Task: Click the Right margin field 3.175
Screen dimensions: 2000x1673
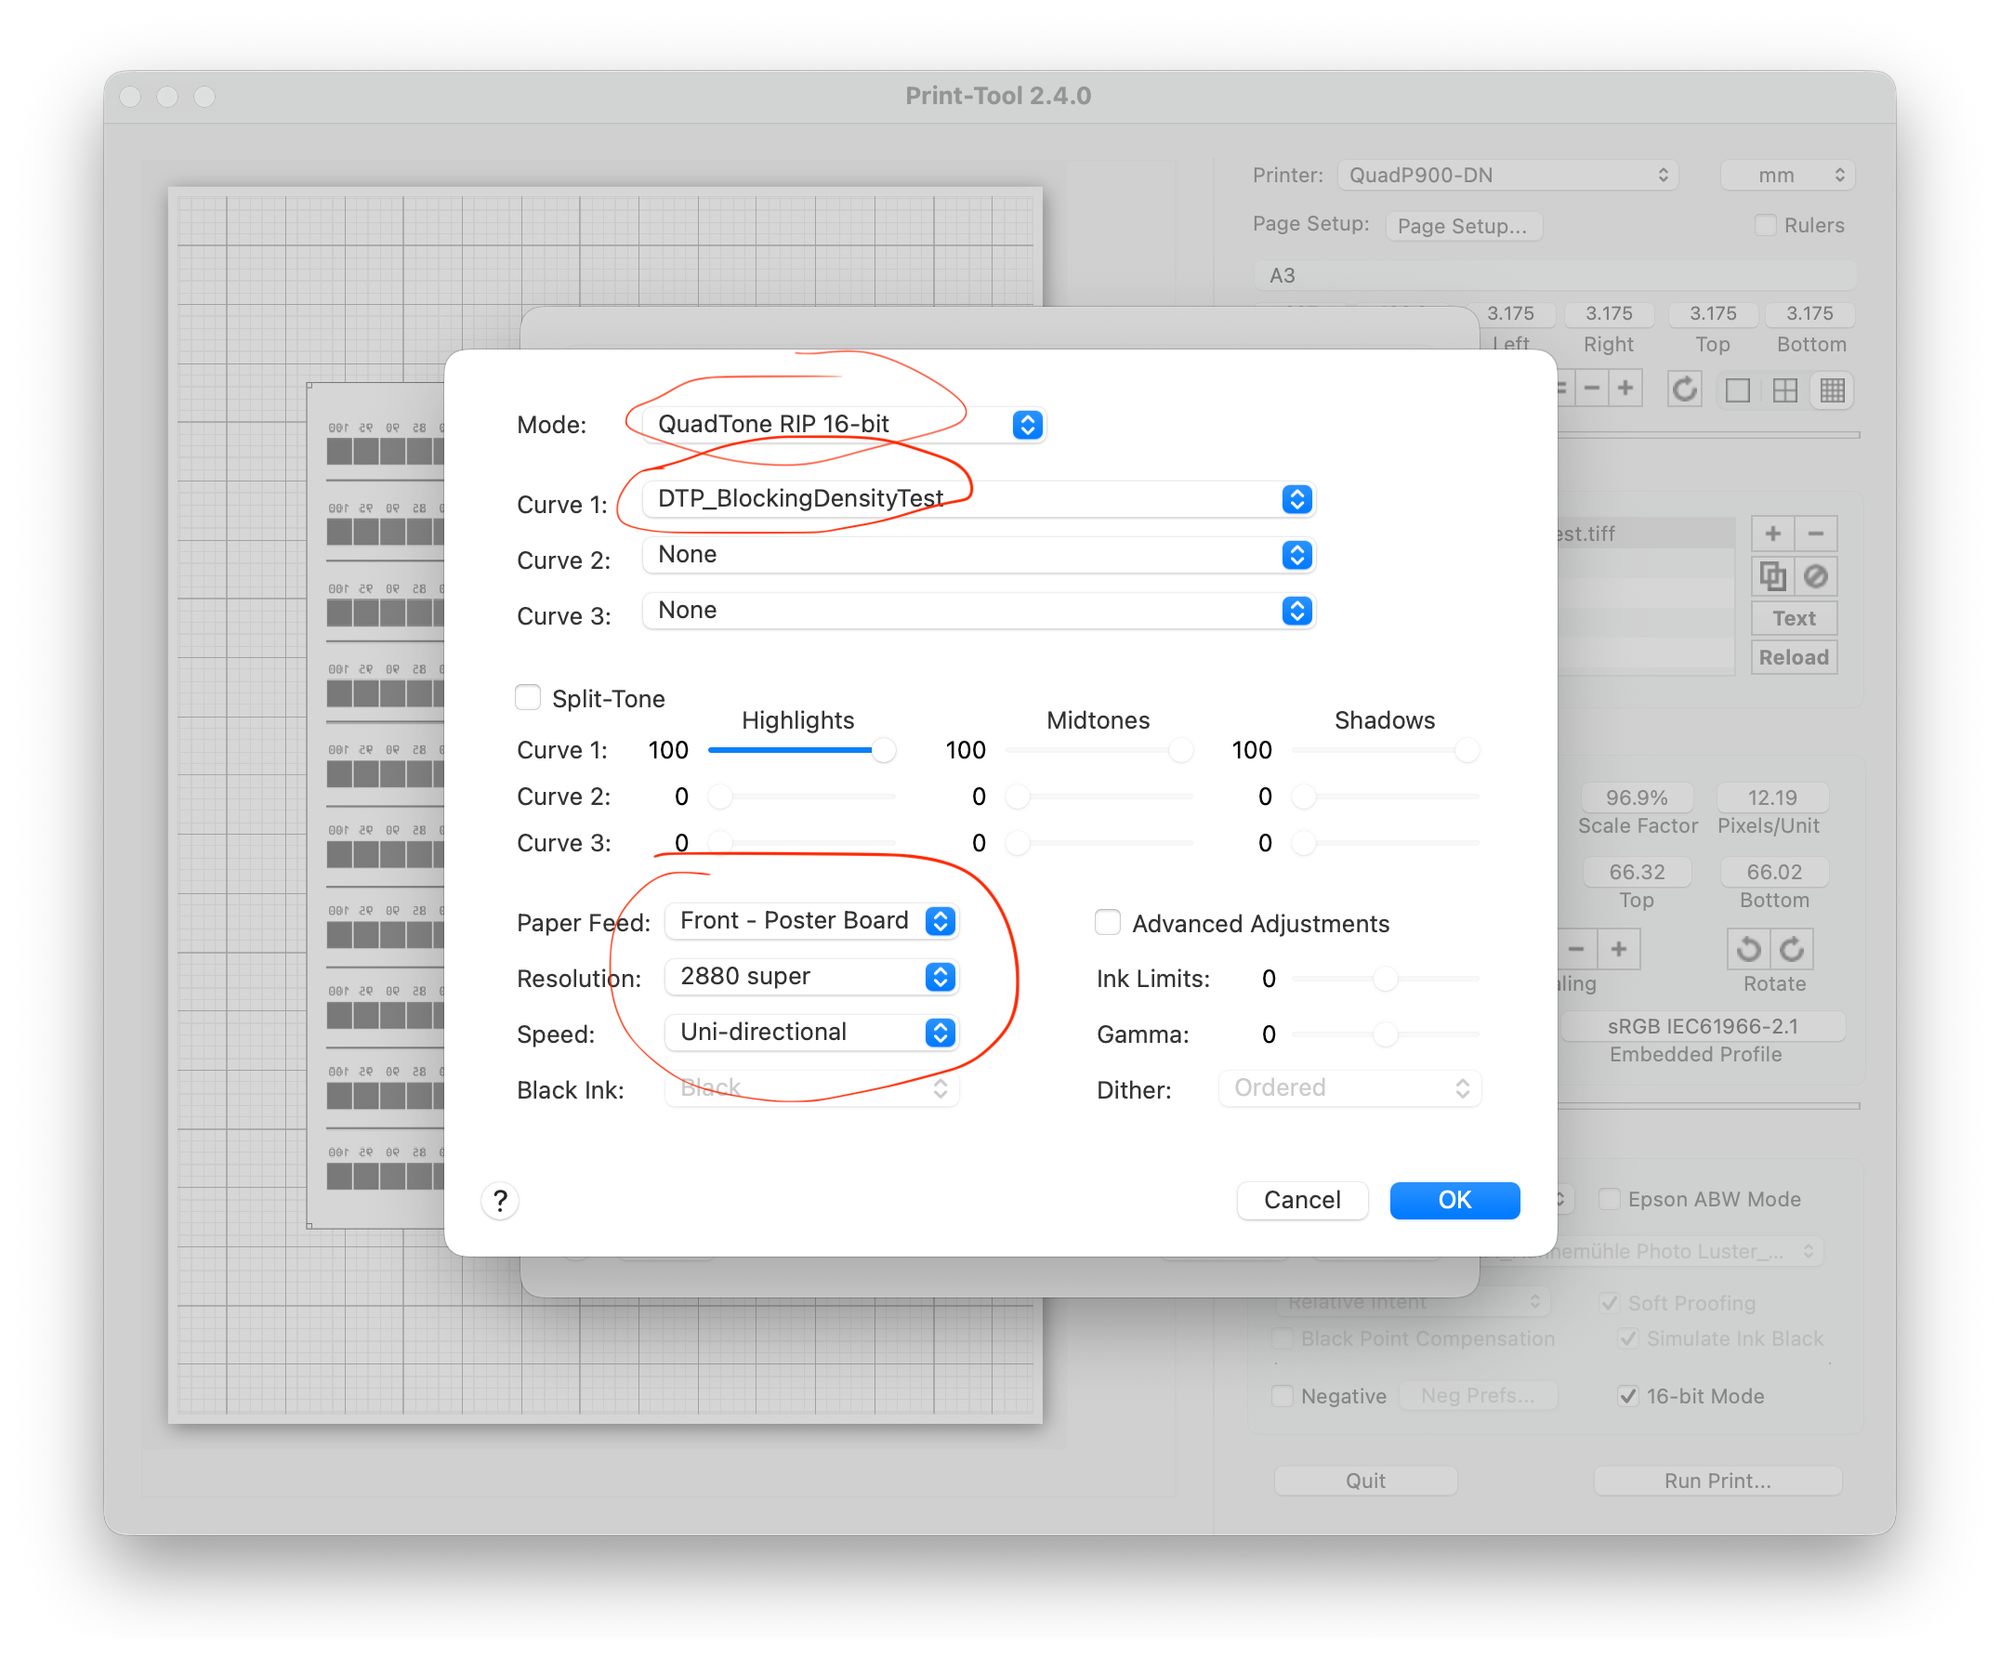Action: (1609, 314)
